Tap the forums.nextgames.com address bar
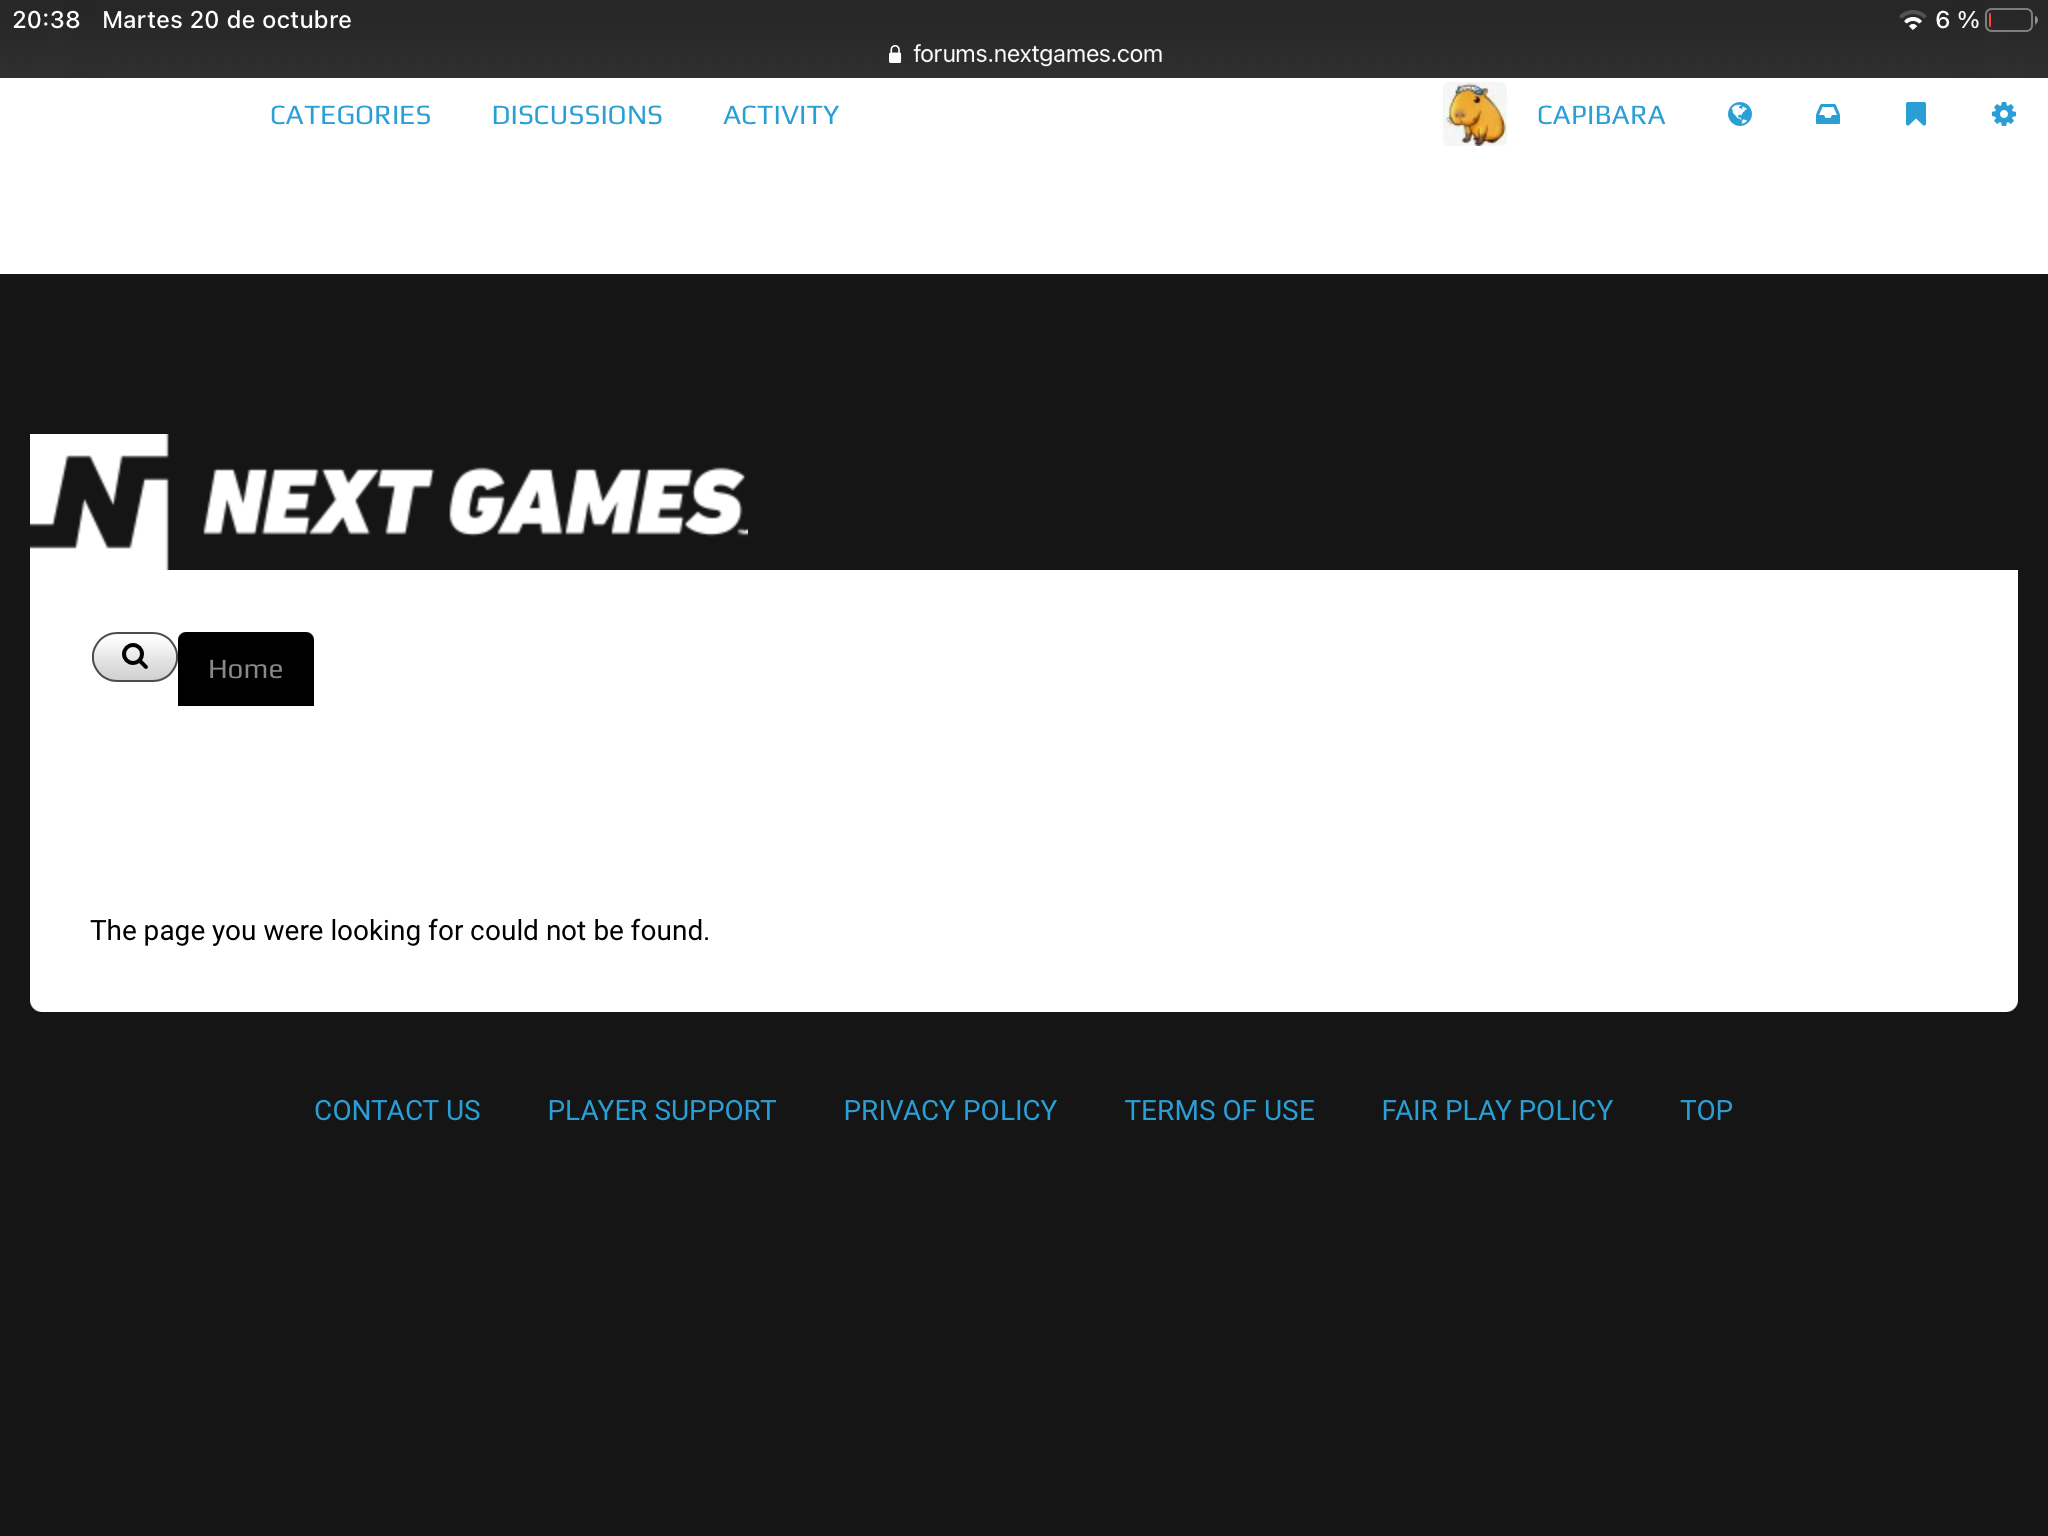The height and width of the screenshot is (1536, 2048). point(1025,54)
